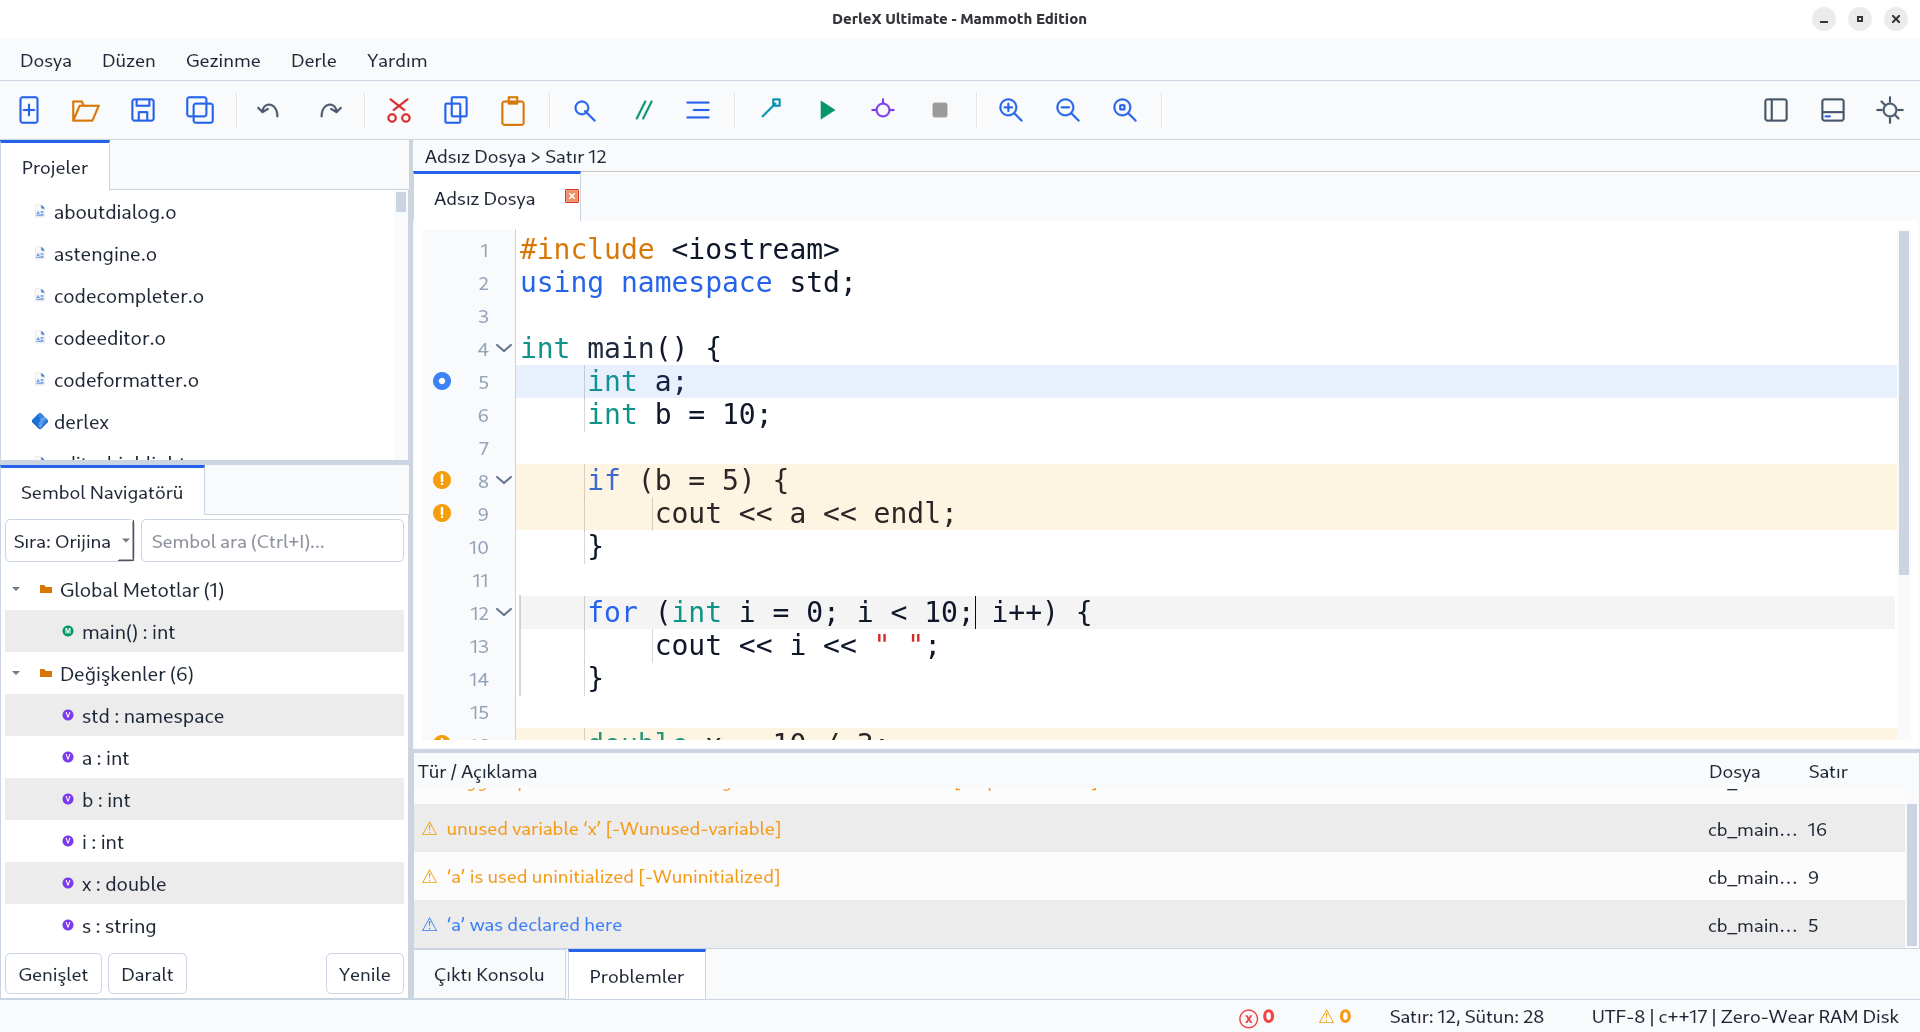The width and height of the screenshot is (1920, 1032).
Task: Click the editor vertical scrollbar
Action: [x=1904, y=400]
